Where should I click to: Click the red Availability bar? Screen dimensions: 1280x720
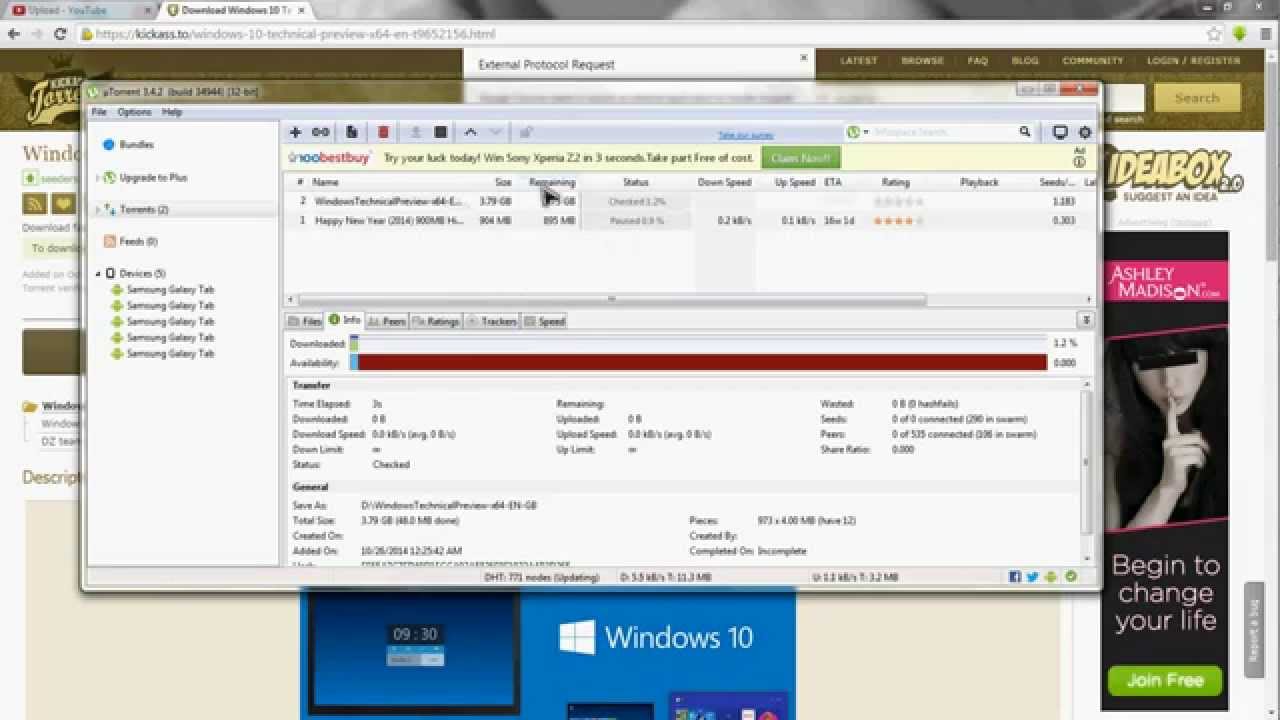click(697, 363)
